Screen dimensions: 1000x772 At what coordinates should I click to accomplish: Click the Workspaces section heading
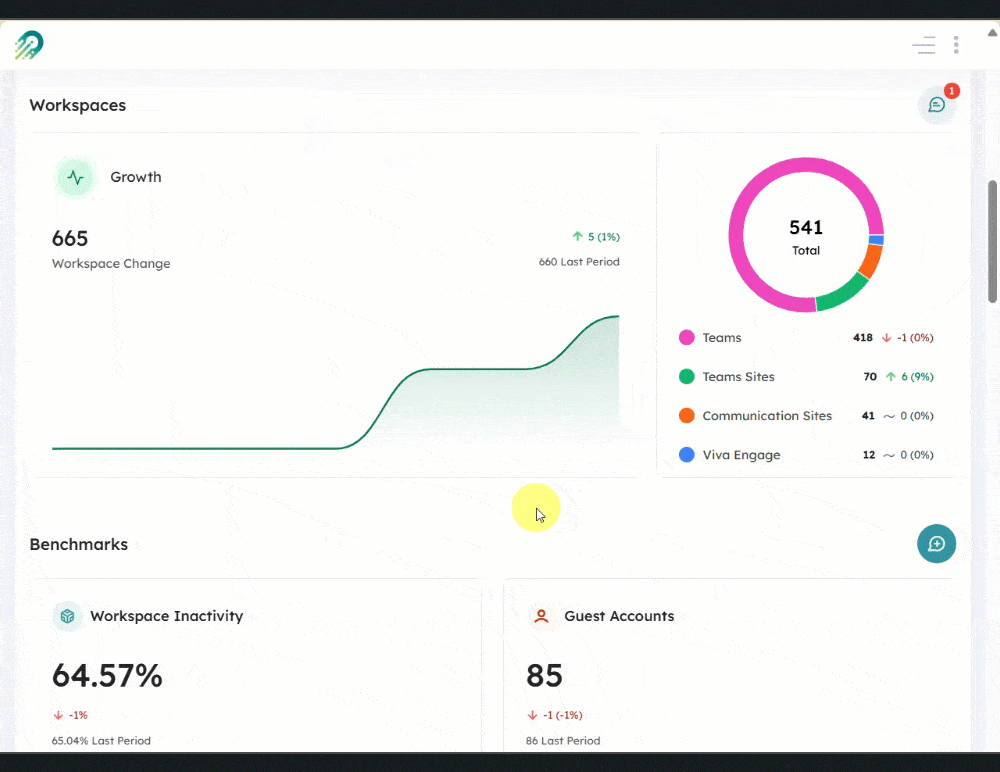[77, 105]
